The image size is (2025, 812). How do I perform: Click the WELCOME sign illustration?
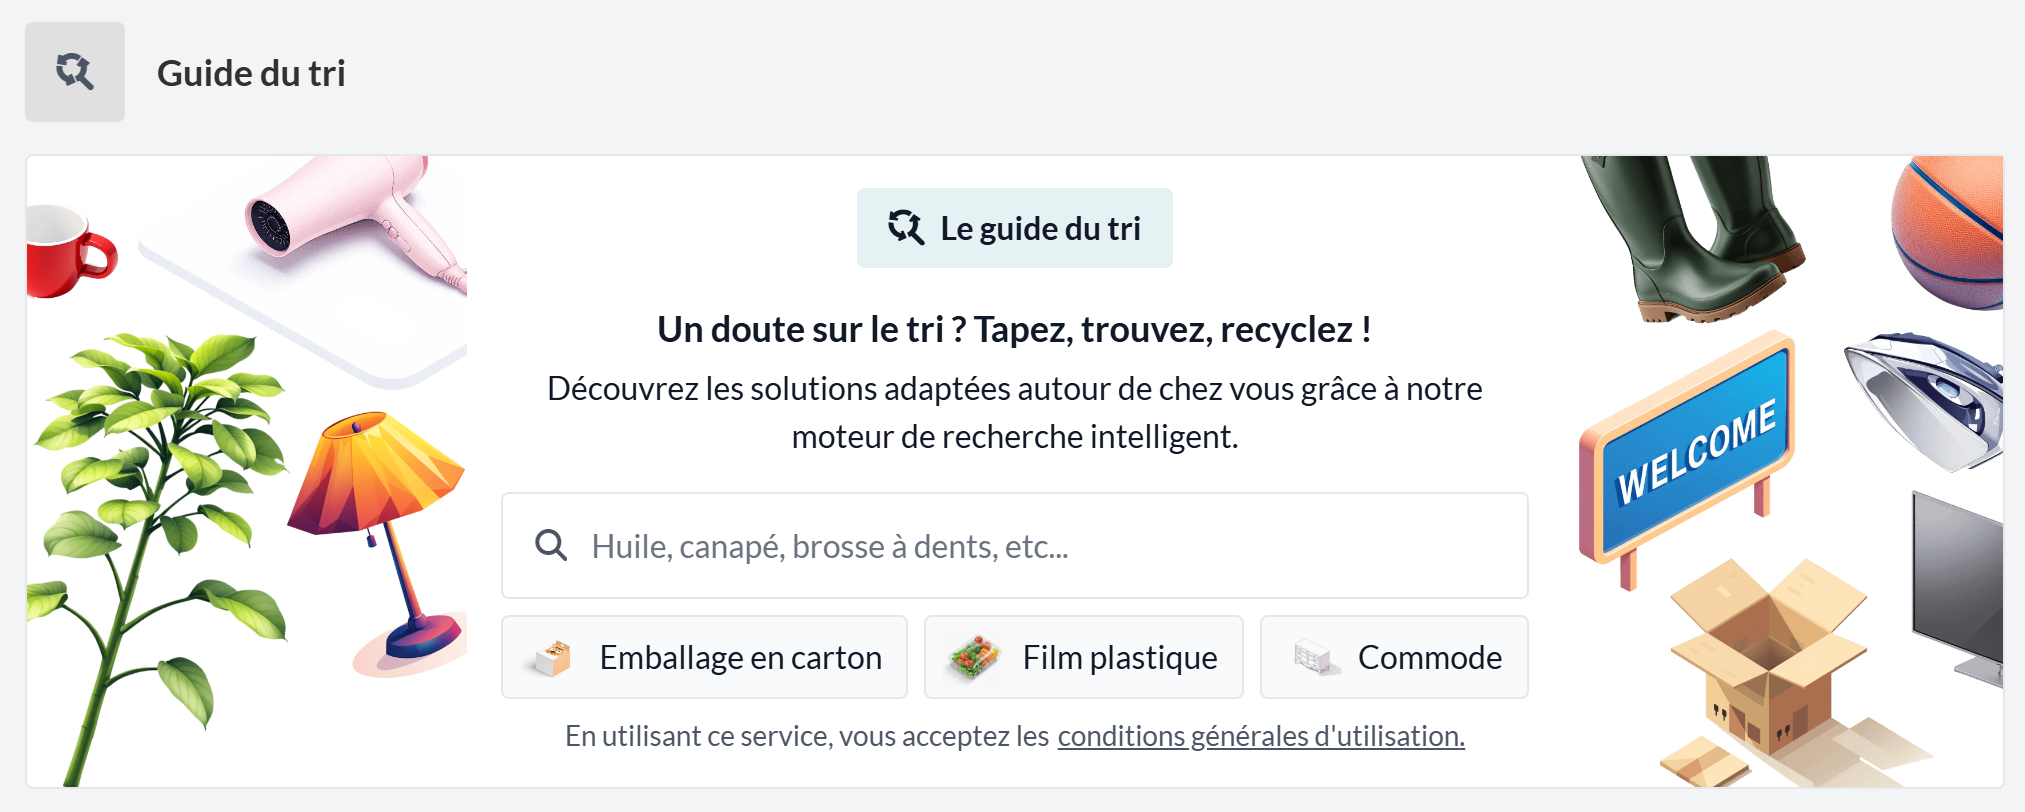[x=1690, y=450]
